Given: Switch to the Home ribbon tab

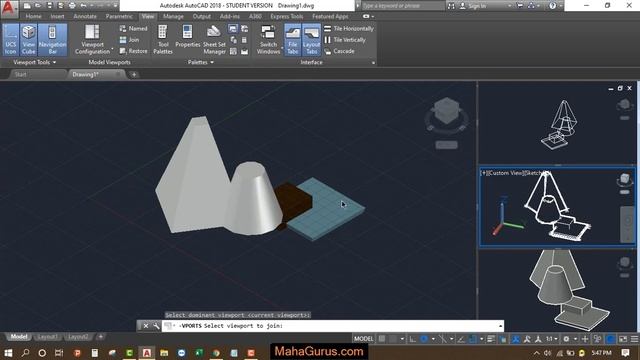Looking at the screenshot, I should click(x=33, y=16).
